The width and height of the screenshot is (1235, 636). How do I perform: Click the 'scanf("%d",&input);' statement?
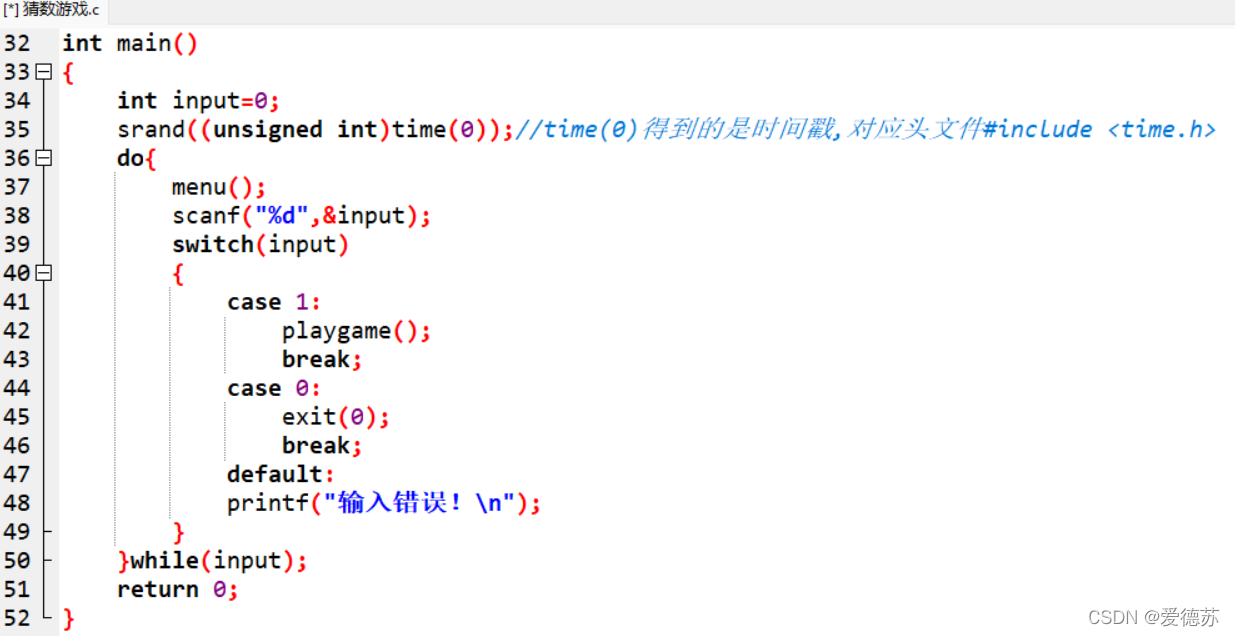(301, 216)
